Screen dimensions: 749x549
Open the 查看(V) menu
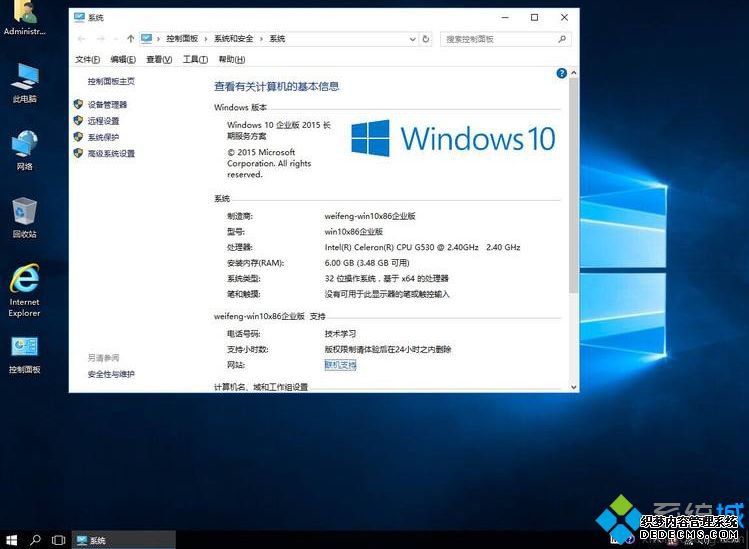(159, 59)
